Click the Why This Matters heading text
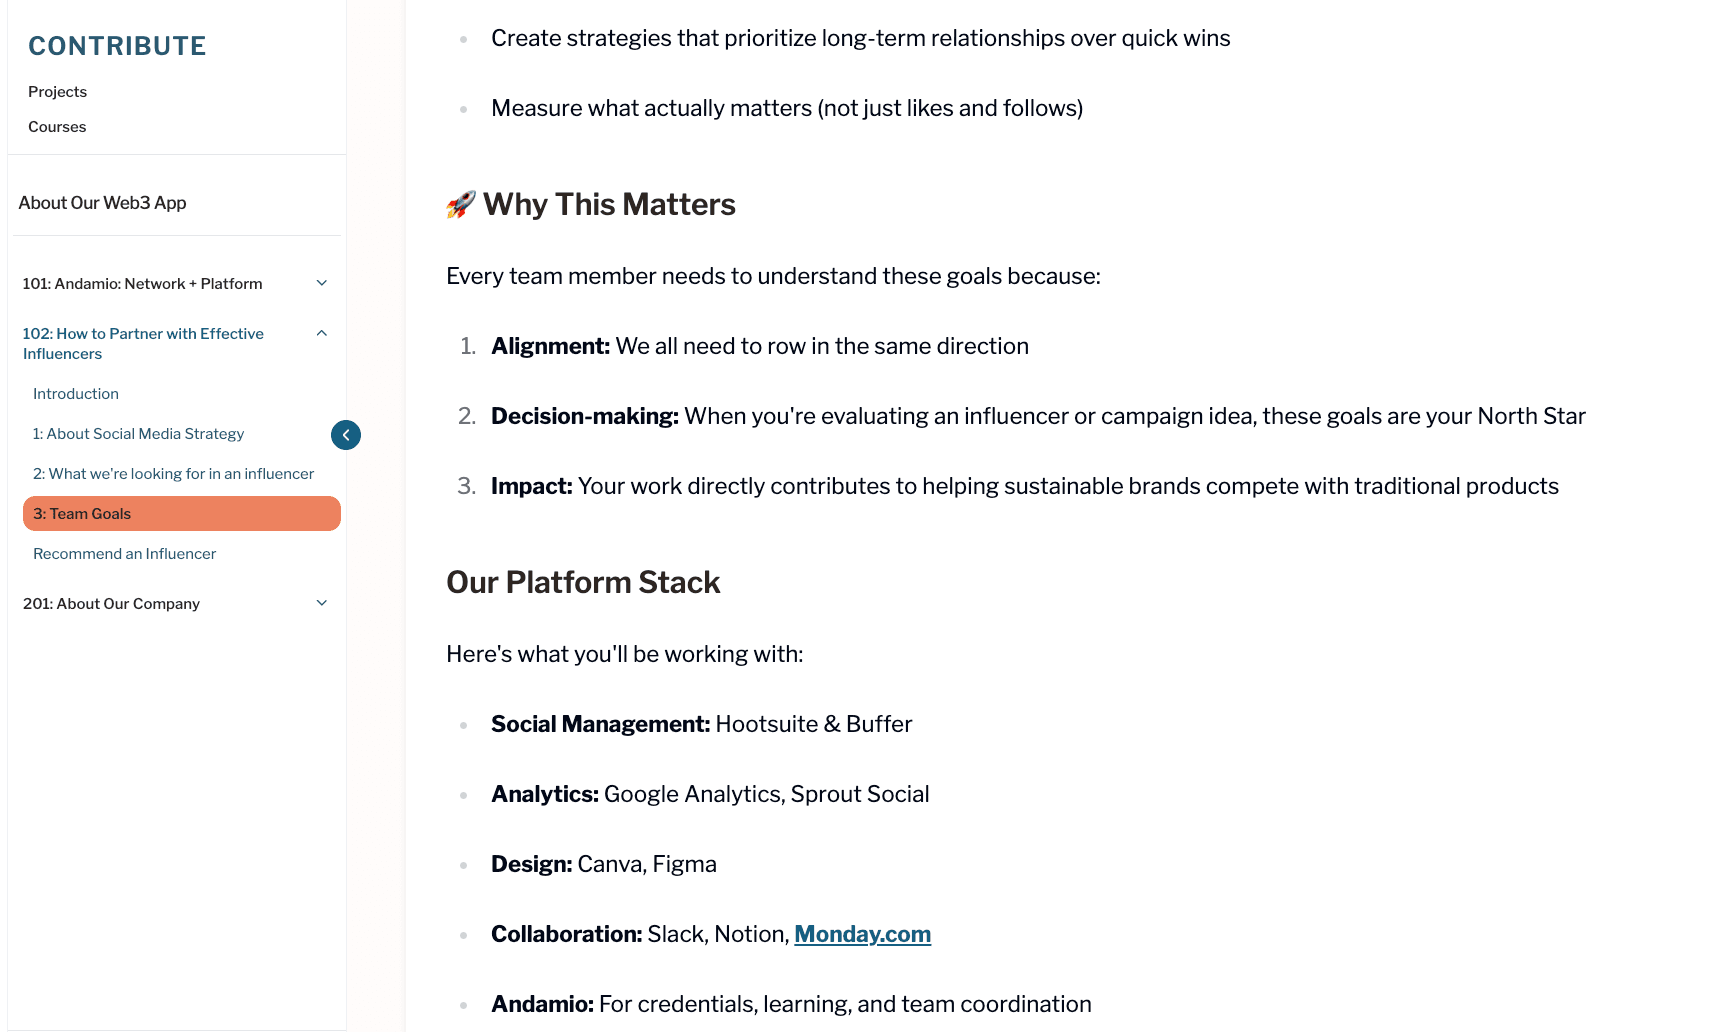This screenshot has width=1730, height=1032. coord(609,205)
